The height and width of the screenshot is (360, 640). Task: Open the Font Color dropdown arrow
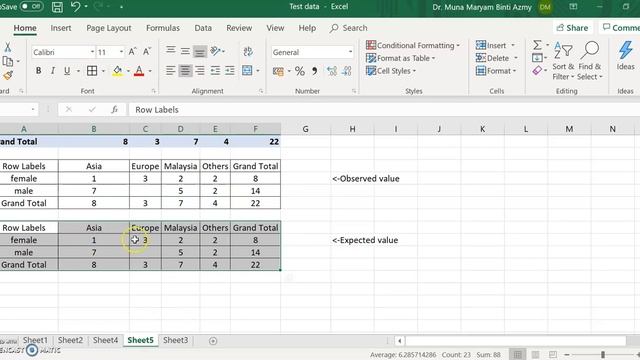(x=150, y=71)
